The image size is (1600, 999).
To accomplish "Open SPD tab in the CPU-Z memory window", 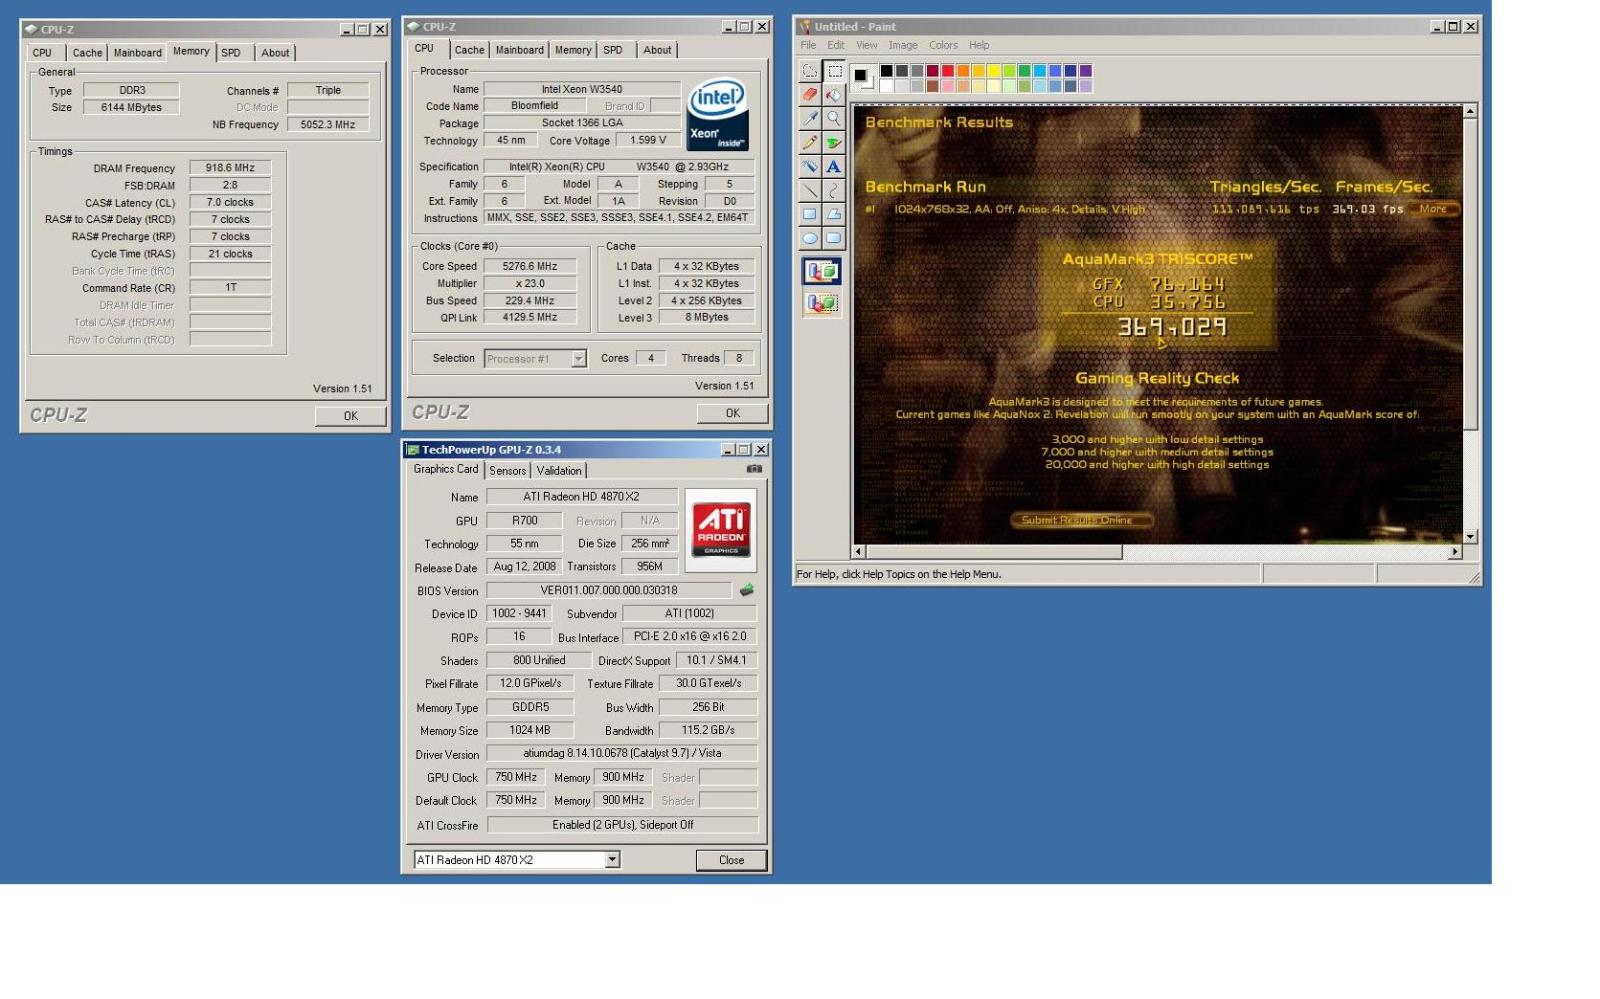I will [231, 53].
